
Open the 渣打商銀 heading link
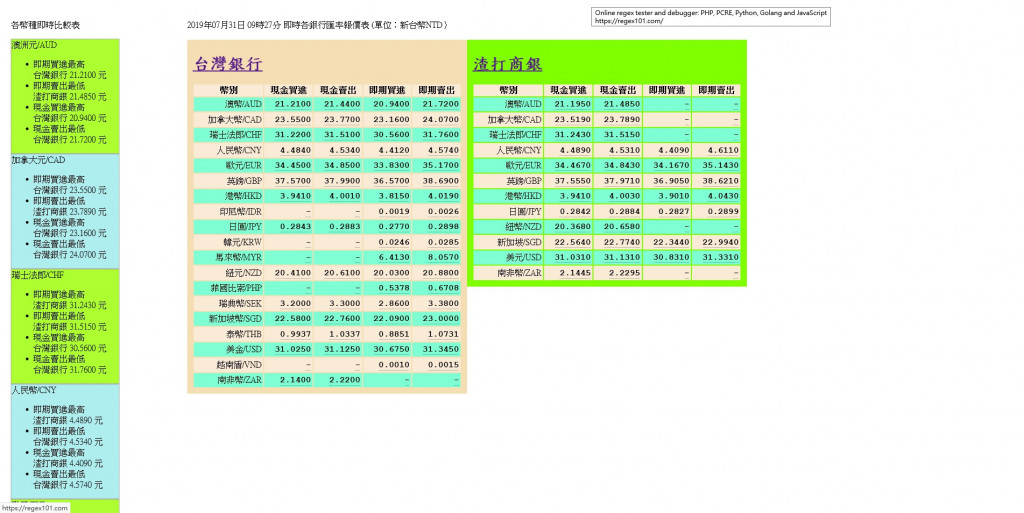tap(507, 64)
